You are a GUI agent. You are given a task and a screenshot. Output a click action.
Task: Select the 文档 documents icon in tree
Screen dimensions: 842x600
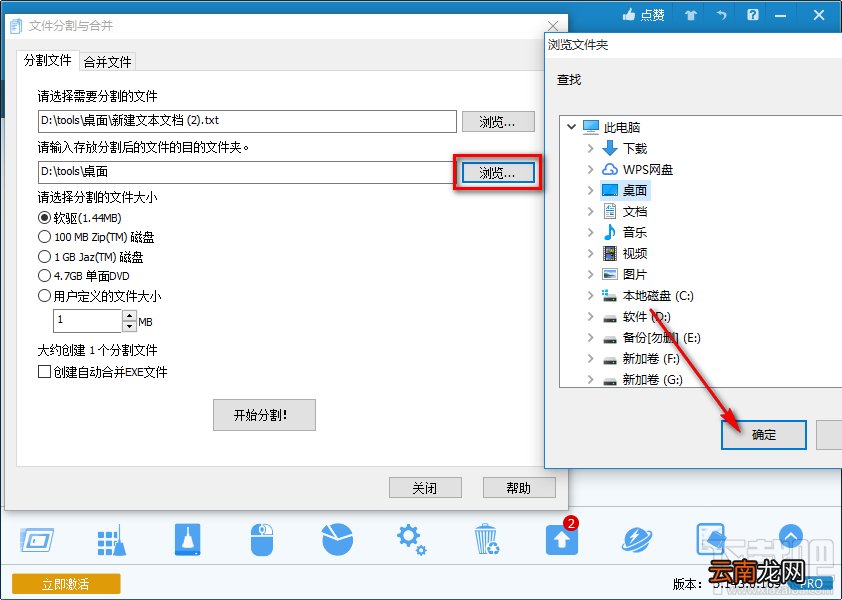[609, 211]
